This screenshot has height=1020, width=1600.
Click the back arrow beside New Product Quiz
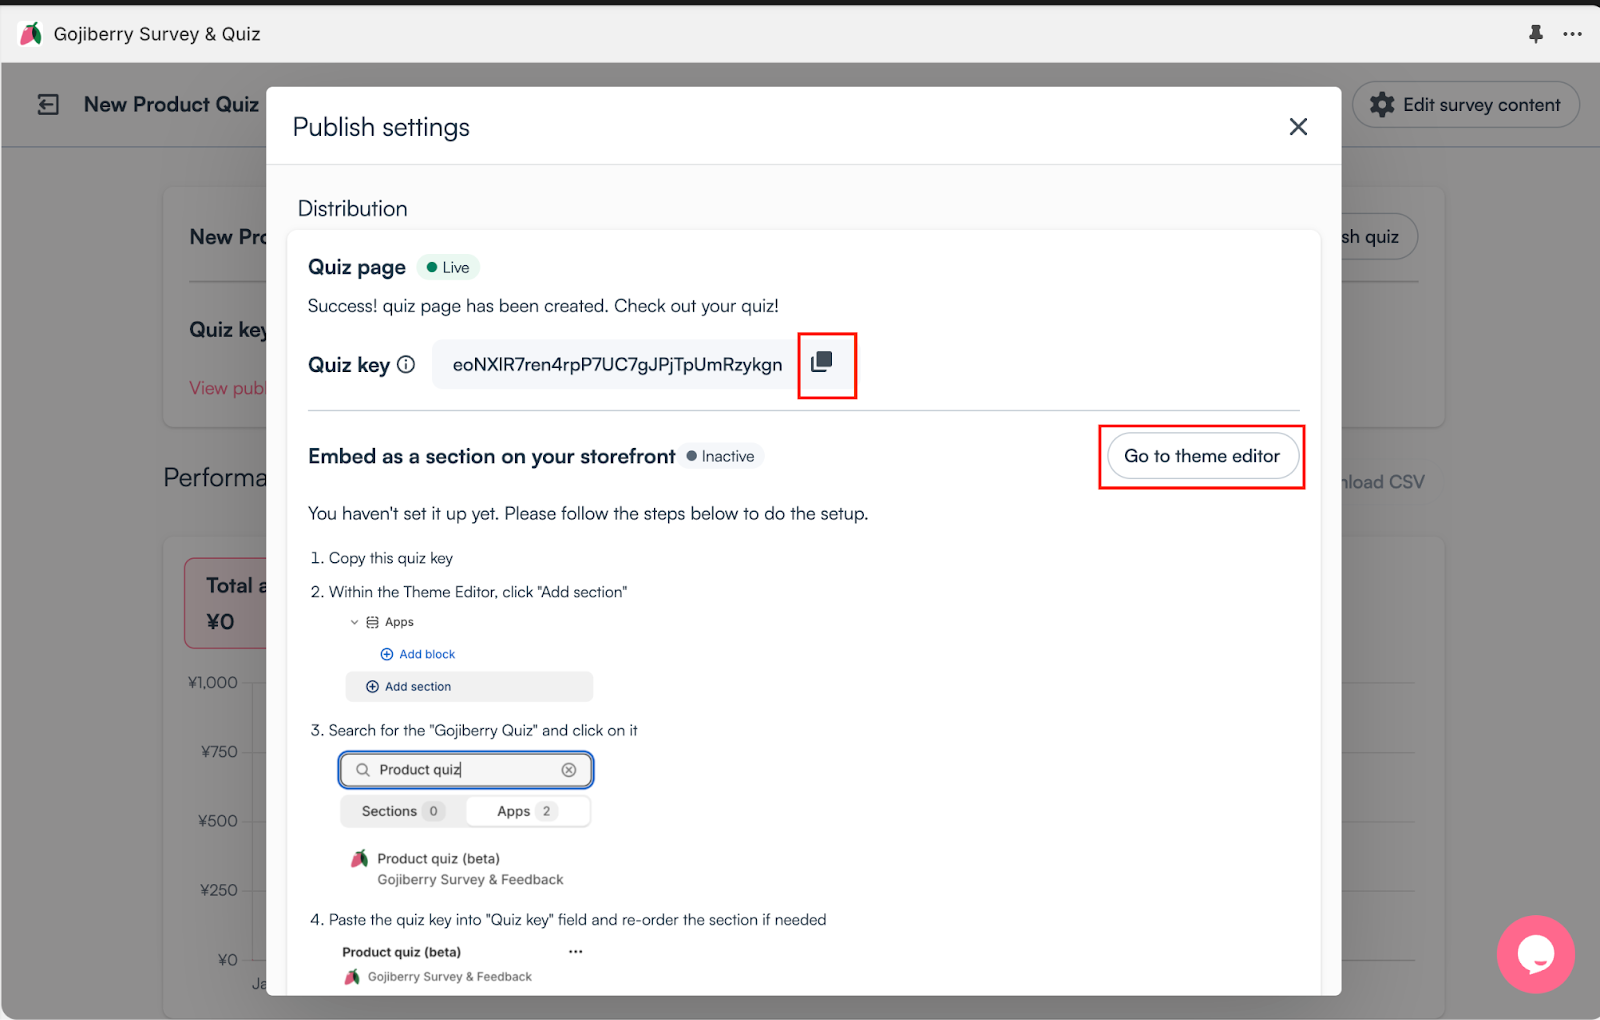coord(48,105)
